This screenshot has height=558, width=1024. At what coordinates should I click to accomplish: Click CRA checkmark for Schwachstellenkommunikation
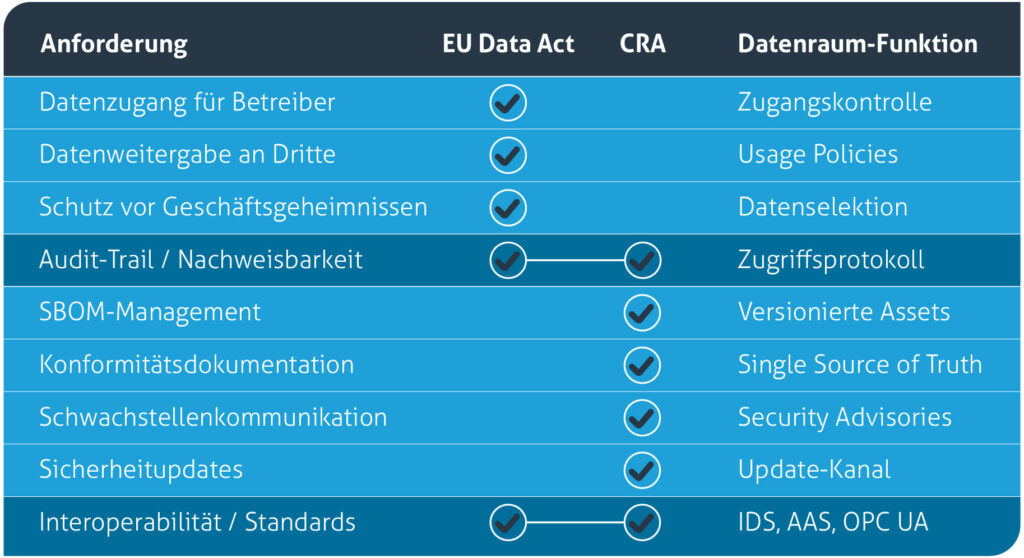pyautogui.click(x=642, y=418)
